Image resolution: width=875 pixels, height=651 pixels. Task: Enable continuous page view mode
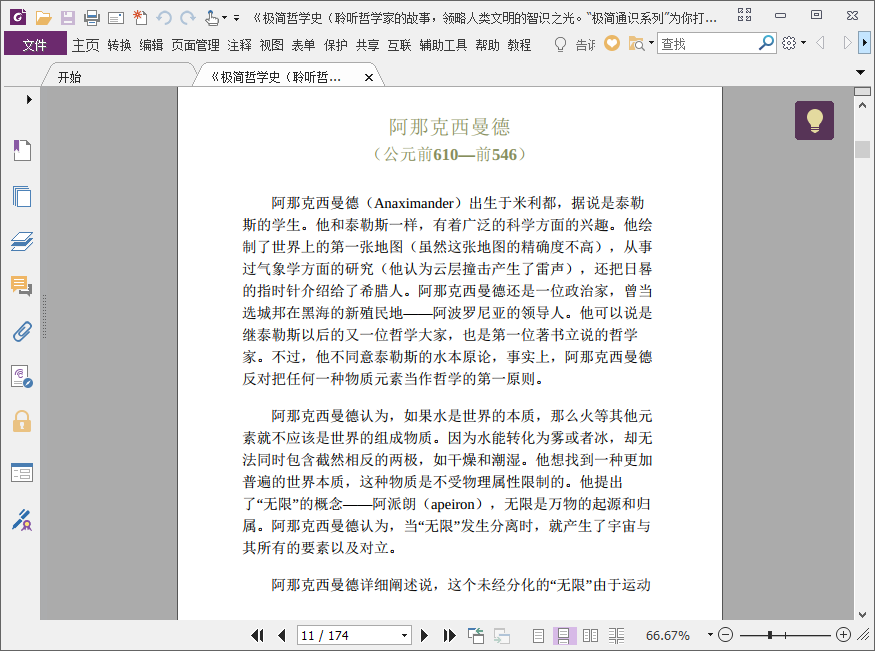click(564, 635)
